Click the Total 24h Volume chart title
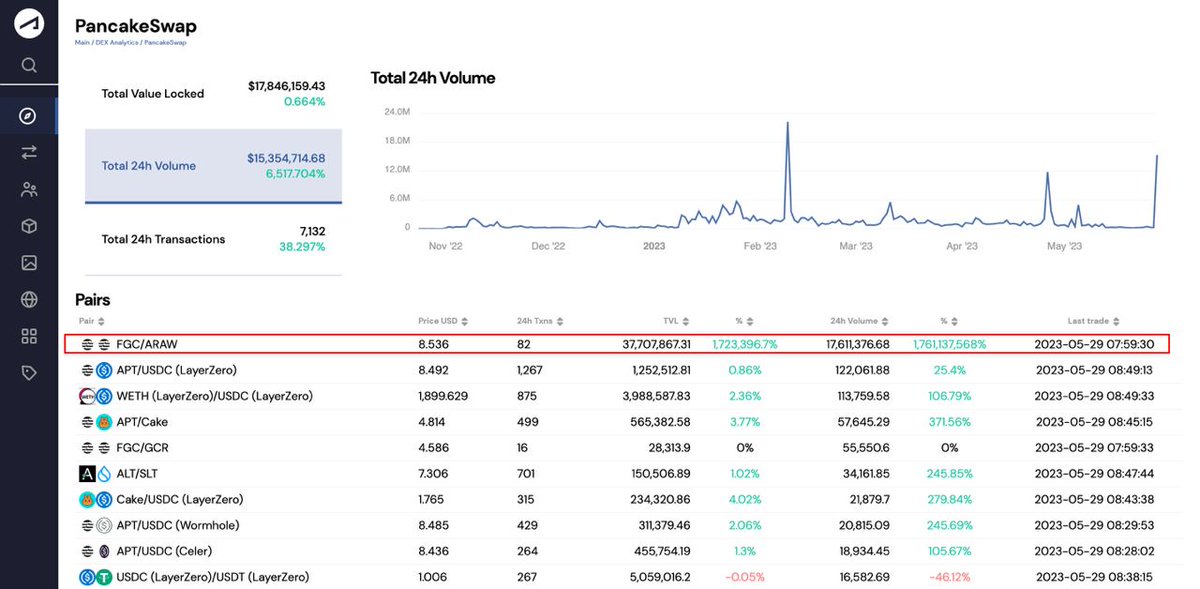1200x589 pixels. tap(433, 78)
